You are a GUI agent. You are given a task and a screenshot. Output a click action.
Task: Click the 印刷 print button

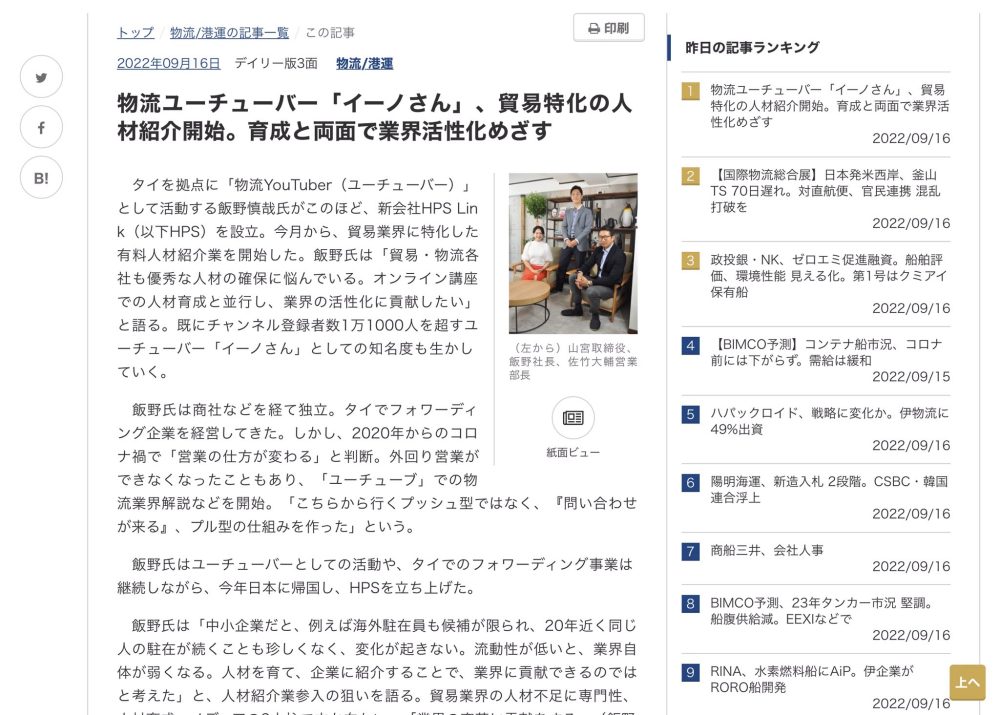(x=608, y=28)
